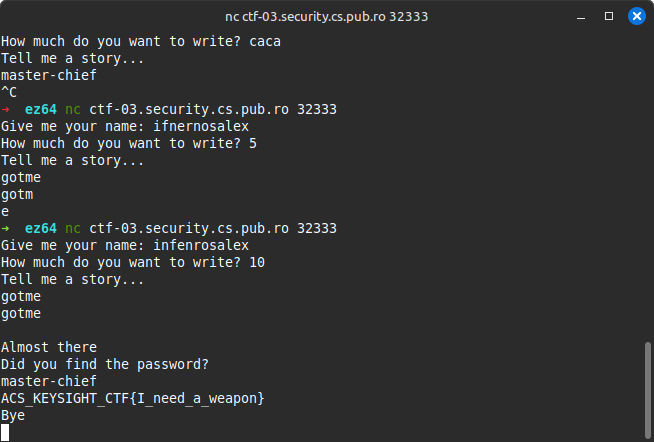Click 'Did you find the password?' text
654x442 pixels.
point(105,364)
